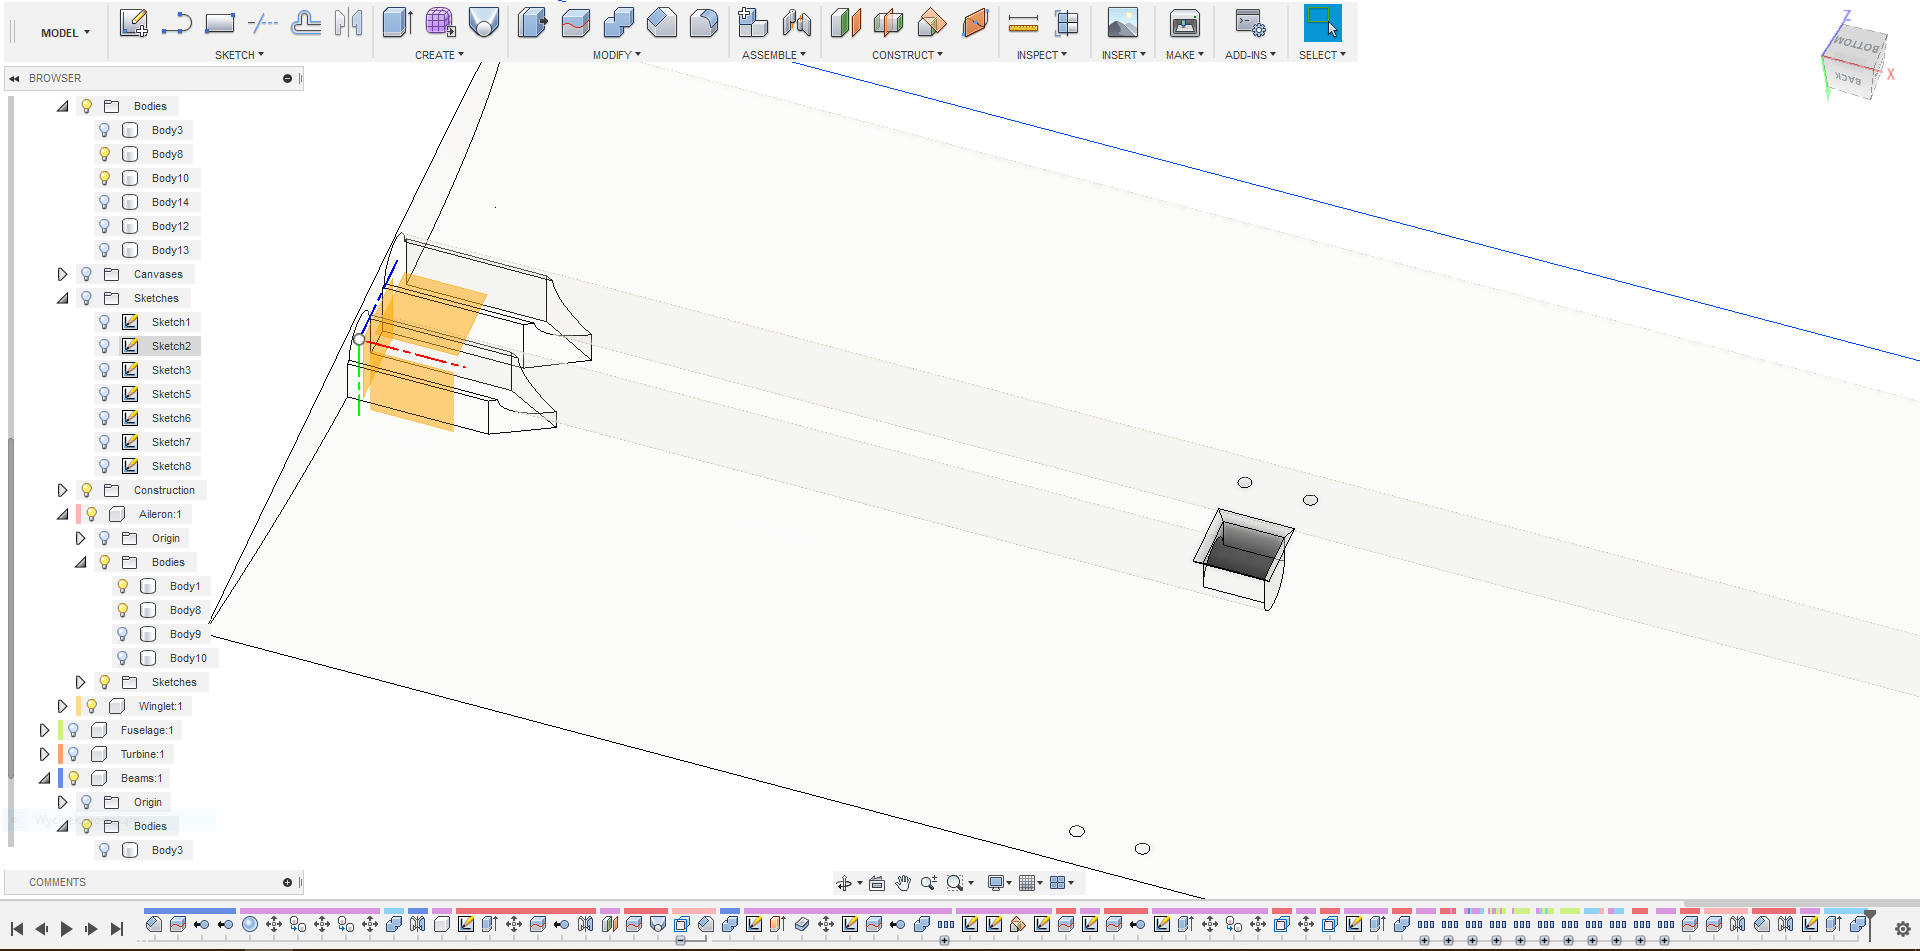Open the MODEL workspace dropdown

[x=65, y=33]
